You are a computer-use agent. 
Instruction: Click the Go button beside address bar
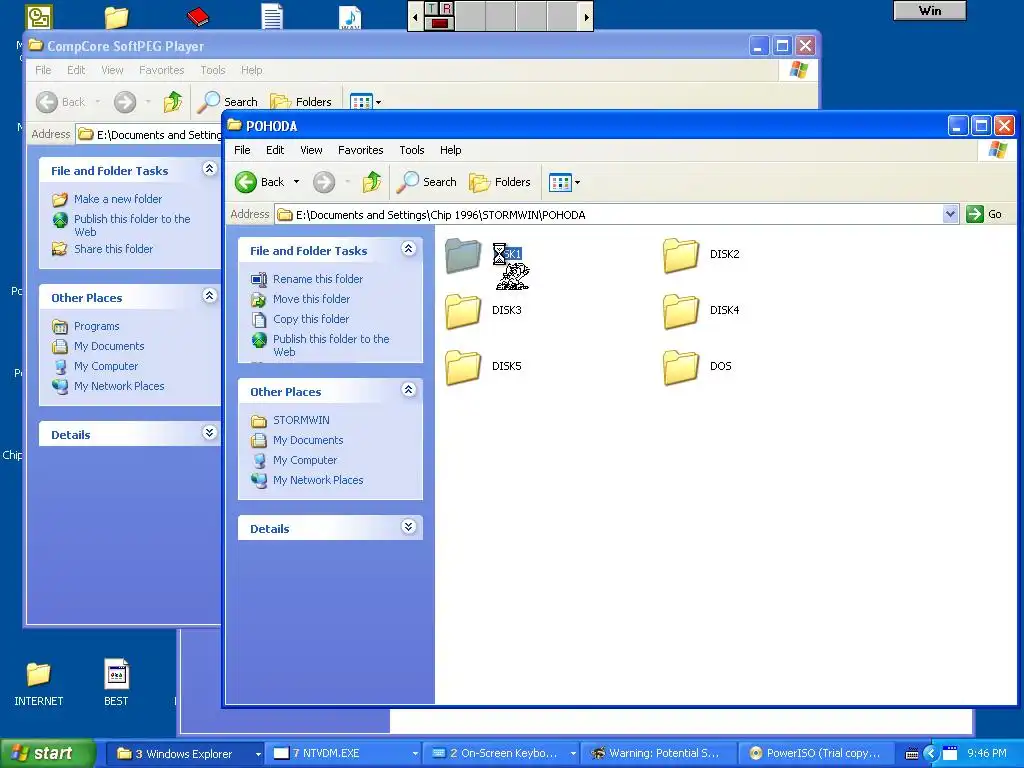(984, 214)
